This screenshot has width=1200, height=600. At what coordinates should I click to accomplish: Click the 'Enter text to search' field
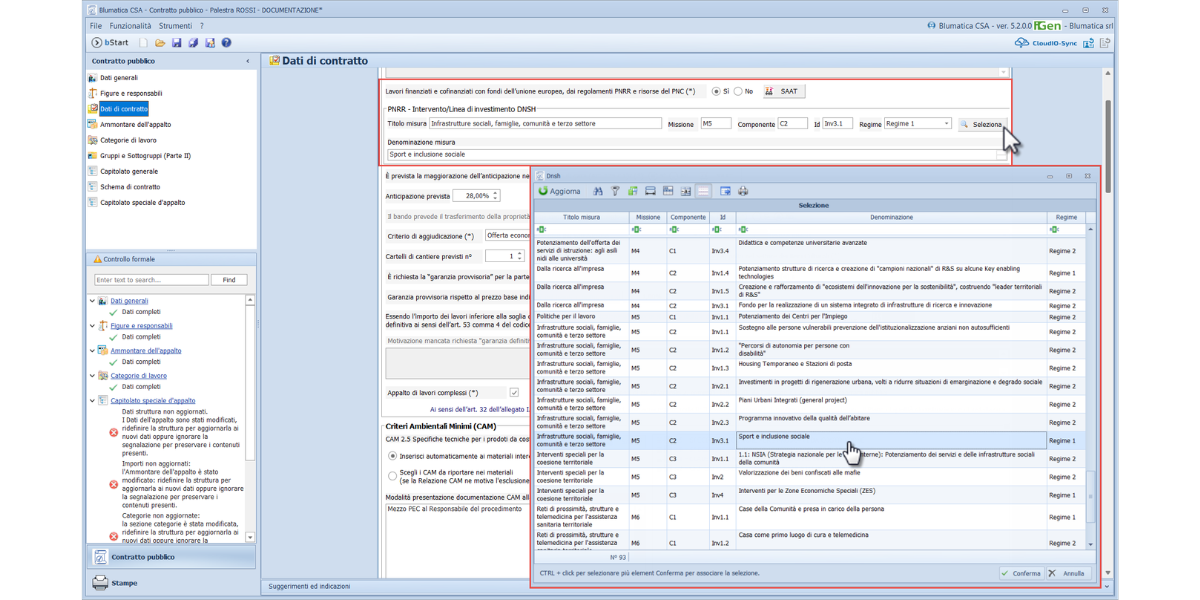point(151,280)
